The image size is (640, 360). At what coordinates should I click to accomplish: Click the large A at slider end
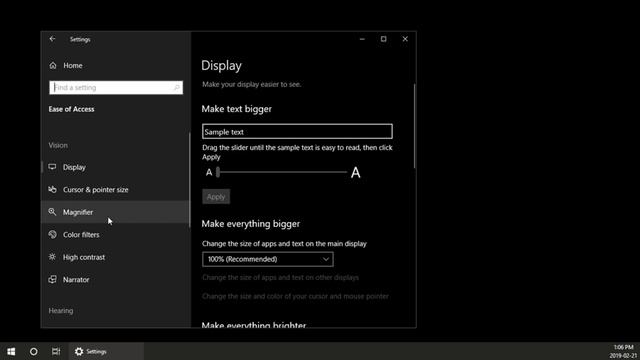click(356, 173)
